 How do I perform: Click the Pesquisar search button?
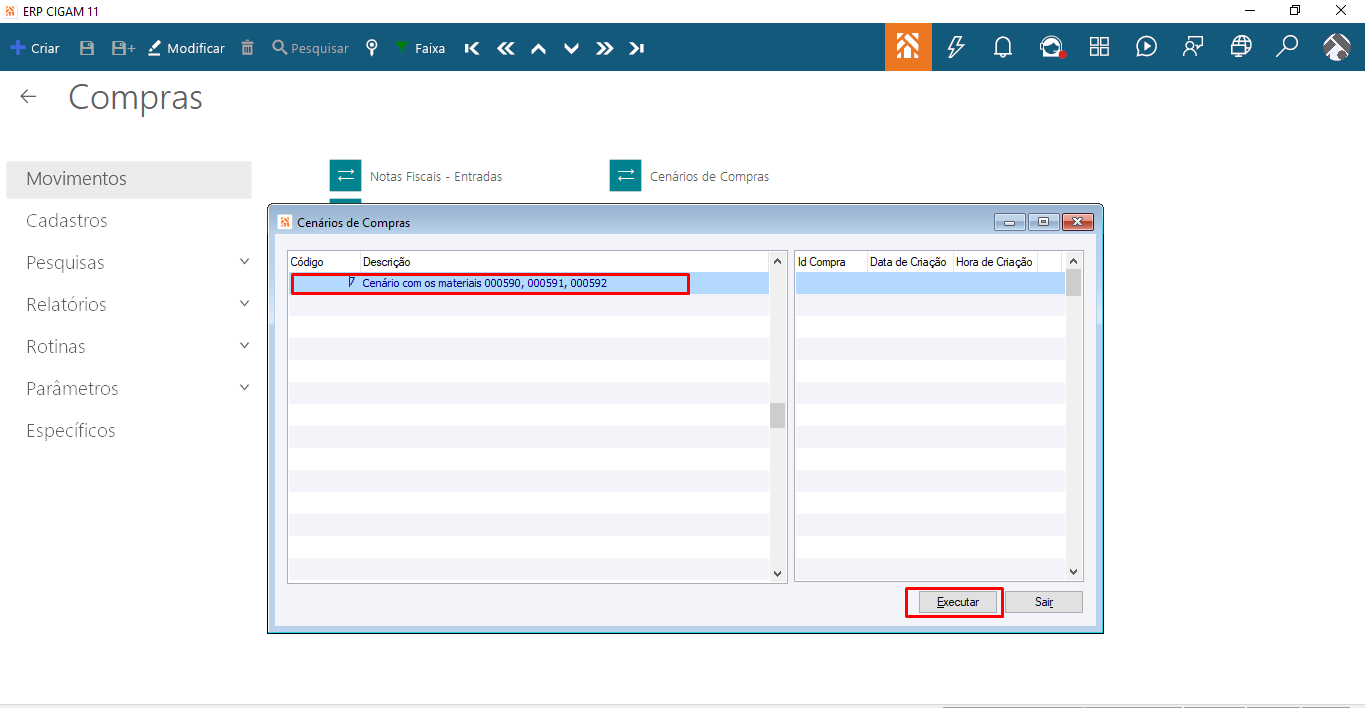(310, 48)
